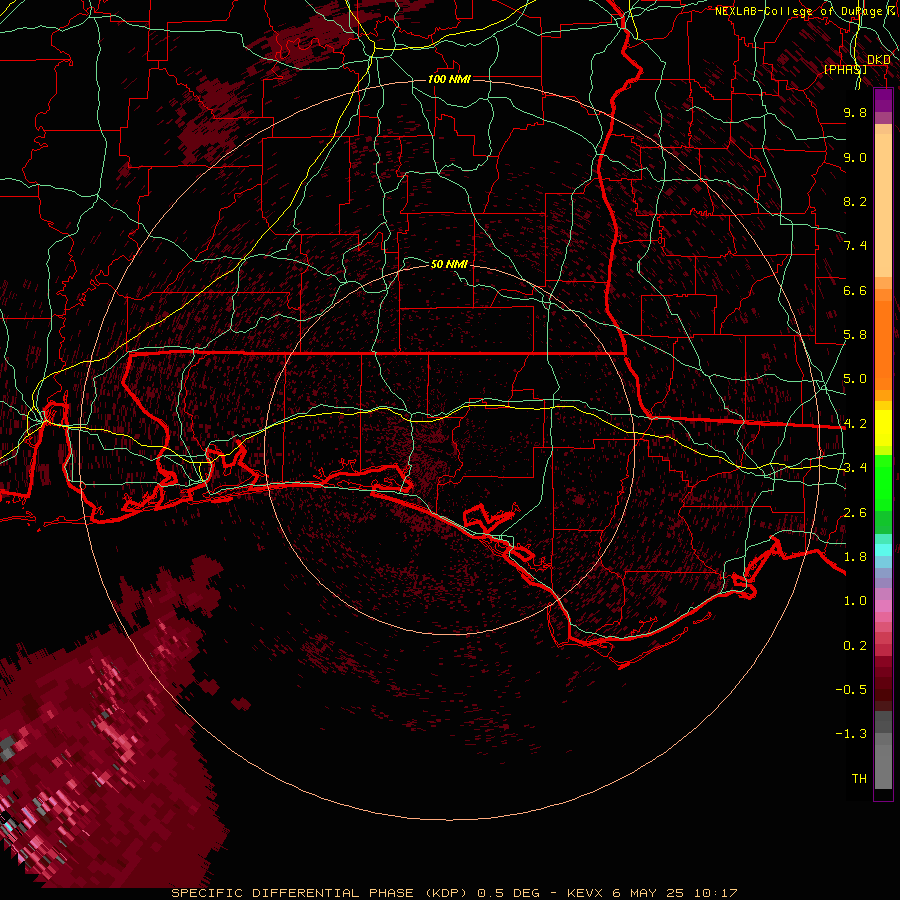
Task: Click the 0.5 DEG elevation text
Action: tap(509, 893)
